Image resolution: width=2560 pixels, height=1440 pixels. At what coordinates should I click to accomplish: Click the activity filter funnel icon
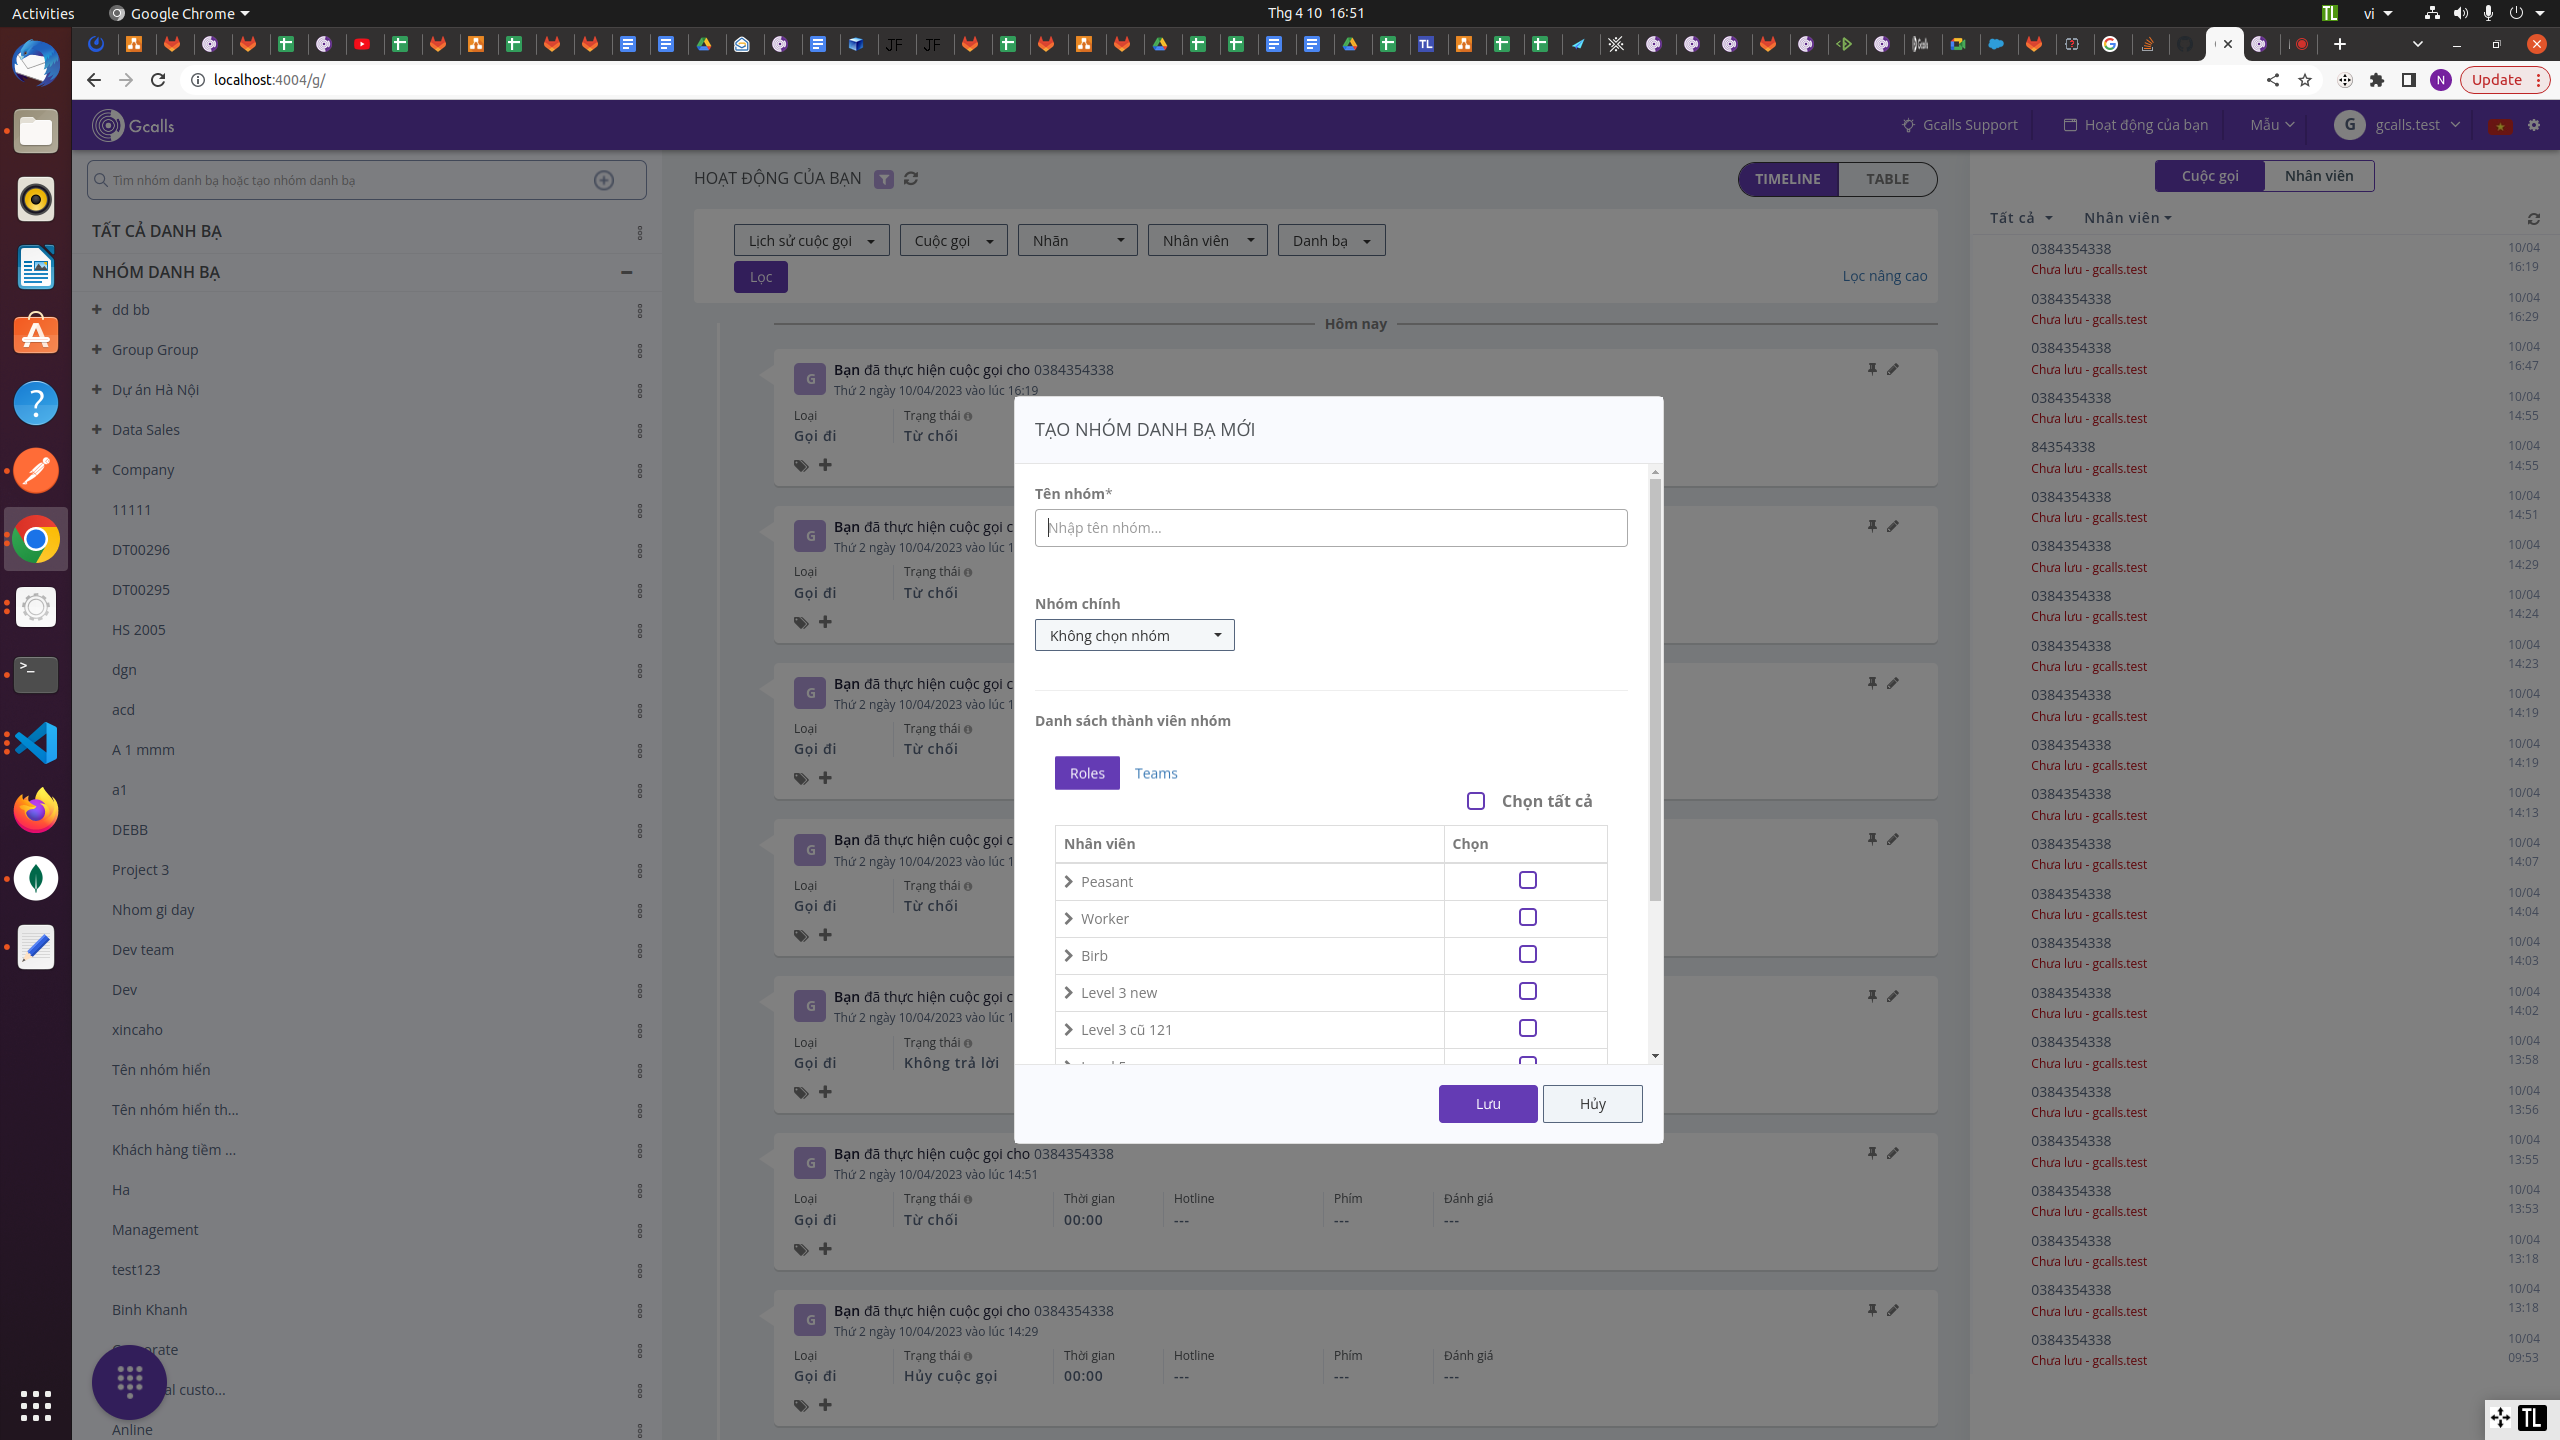[x=883, y=179]
